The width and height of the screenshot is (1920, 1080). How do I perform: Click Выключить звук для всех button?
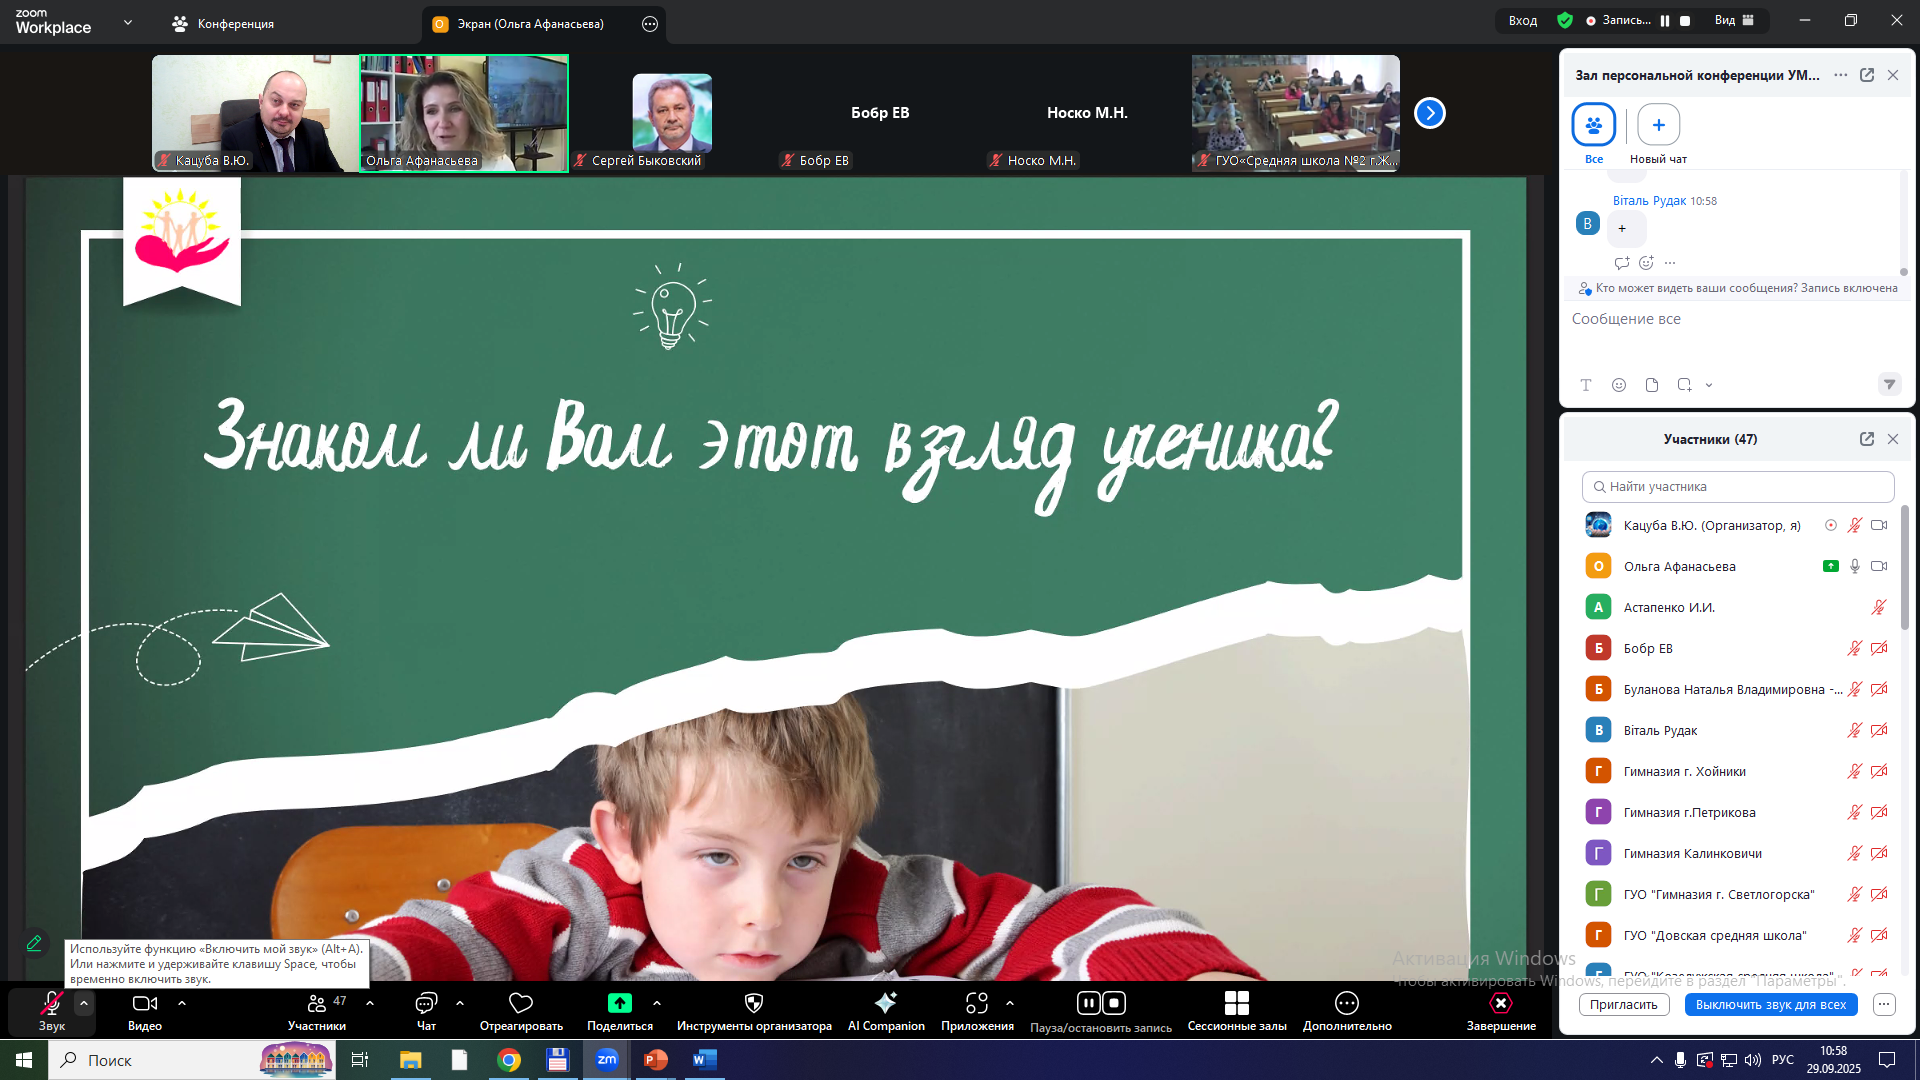[1770, 1005]
